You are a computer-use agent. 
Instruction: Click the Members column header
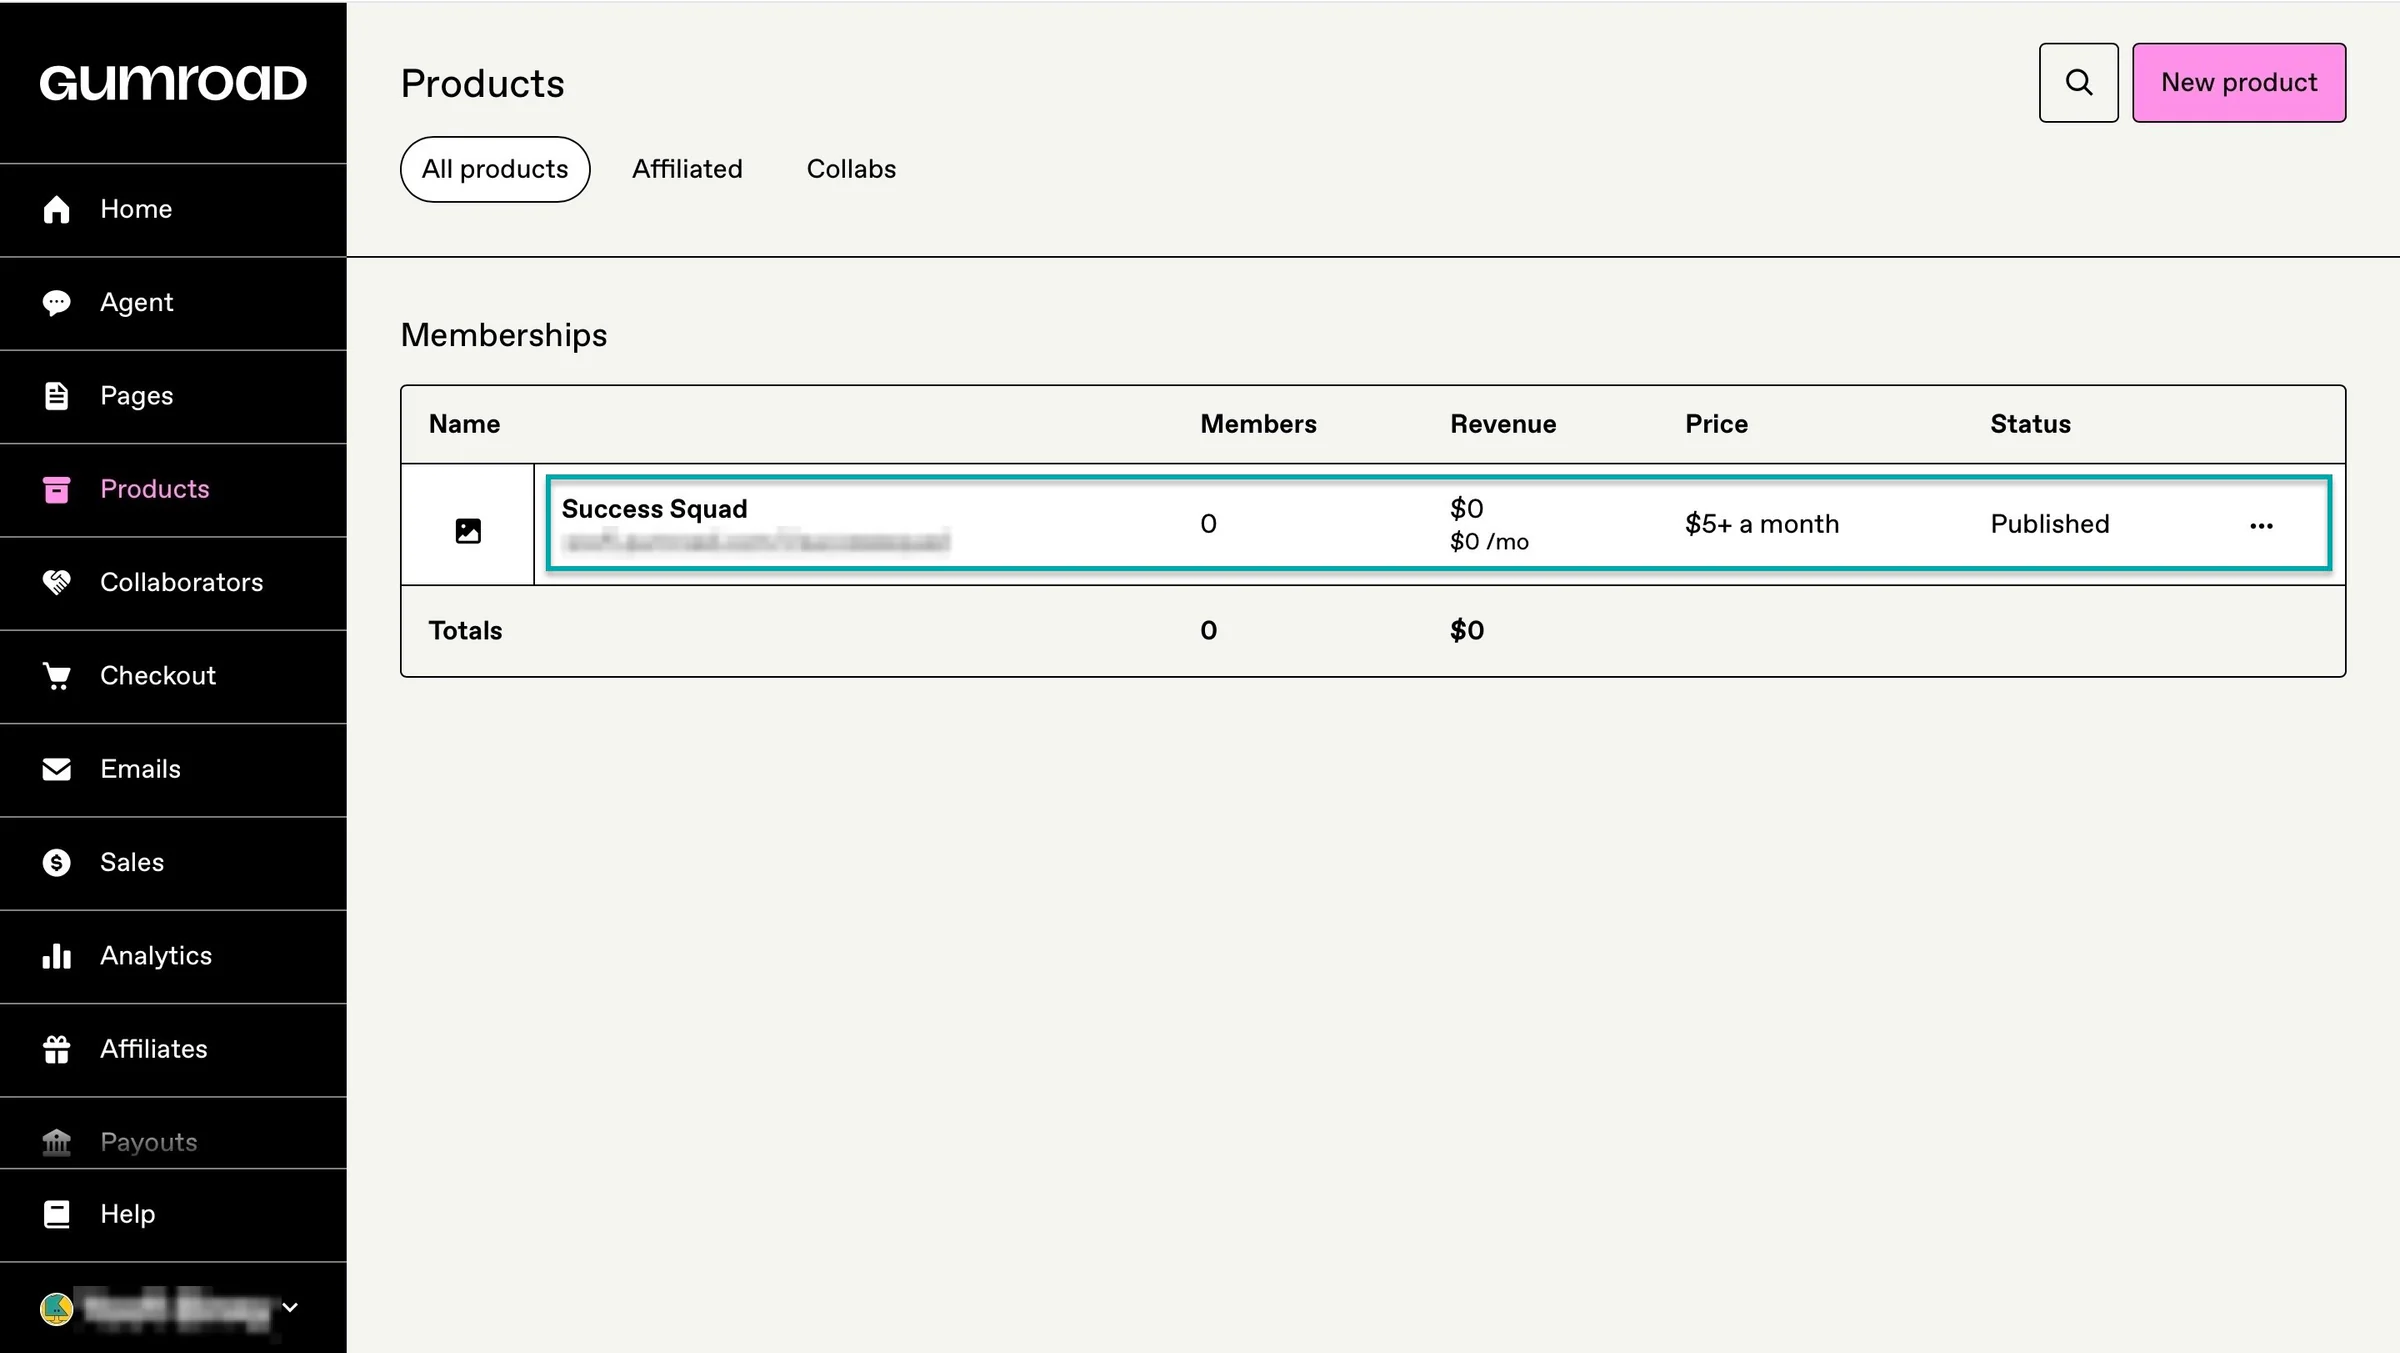coord(1258,424)
